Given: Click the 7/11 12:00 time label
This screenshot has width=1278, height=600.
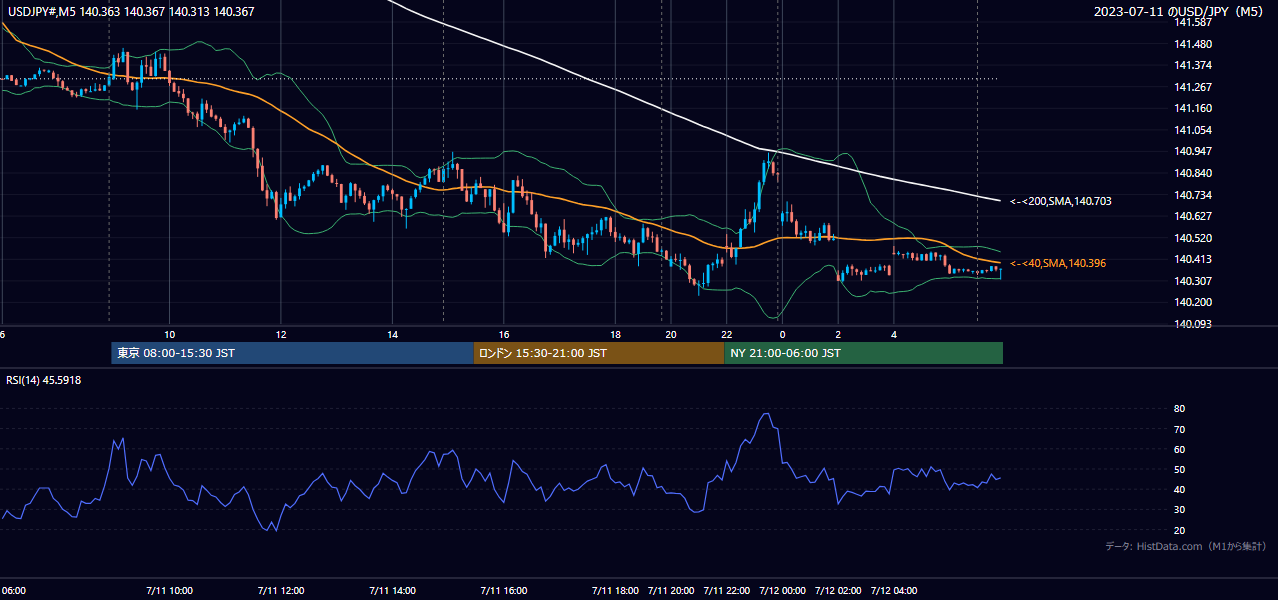Looking at the screenshot, I should 280,591.
